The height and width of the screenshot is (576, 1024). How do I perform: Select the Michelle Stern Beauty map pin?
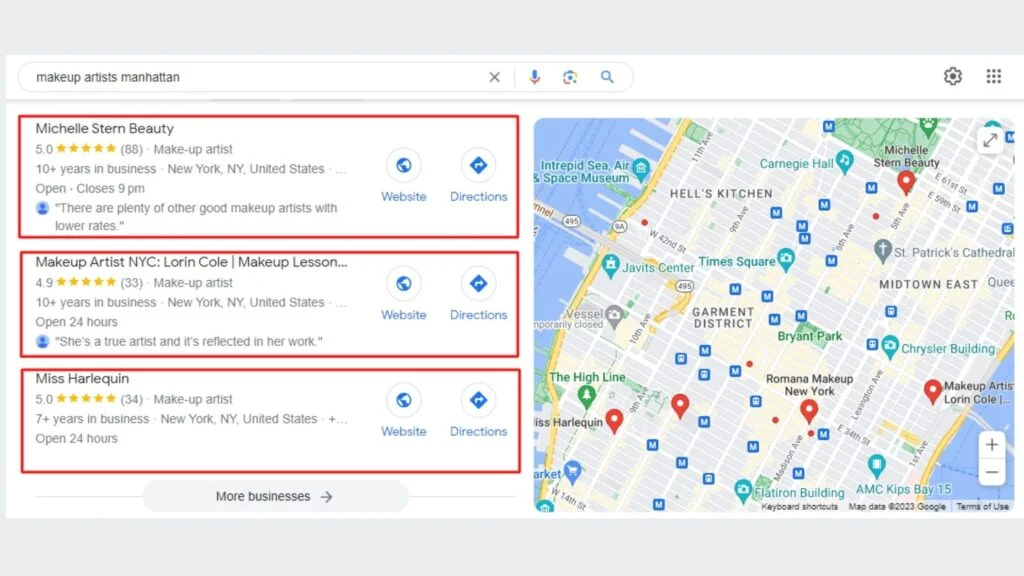(x=906, y=182)
